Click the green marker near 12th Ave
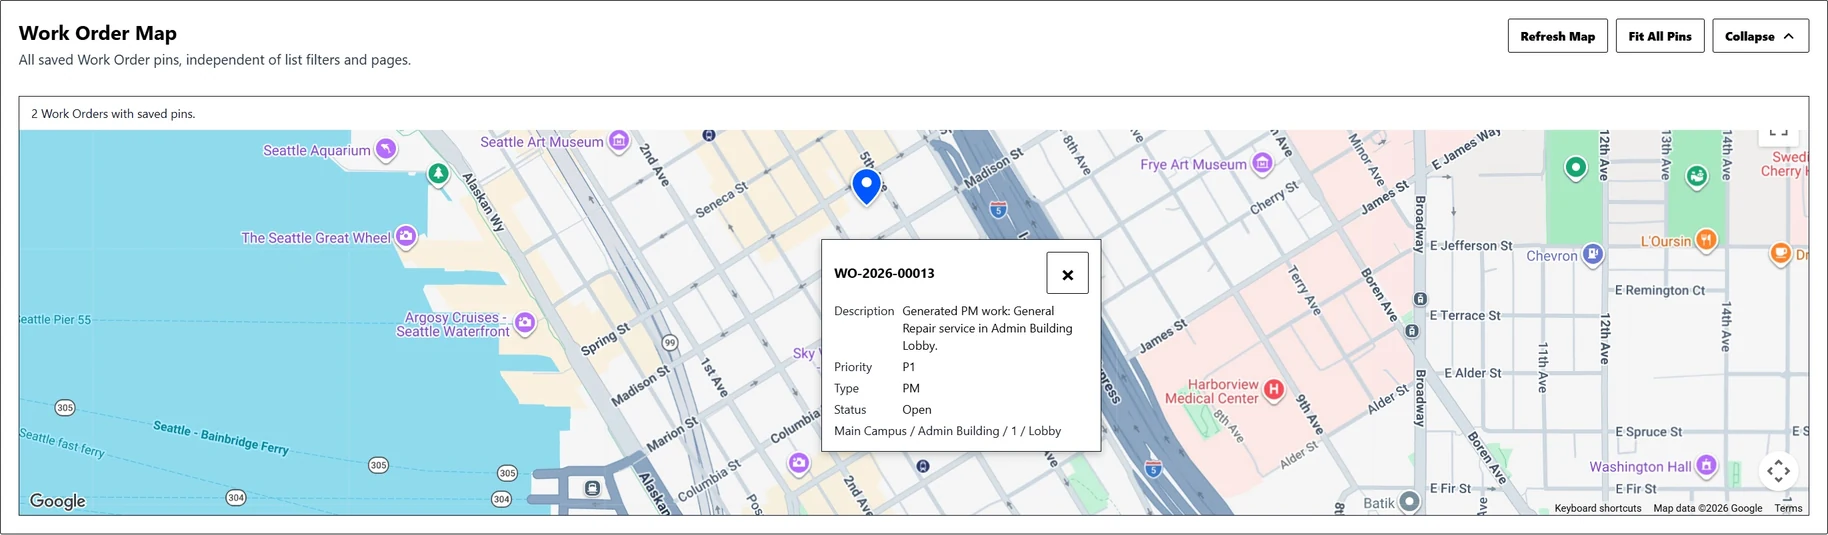Screen dimensions: 1828x535 pyautogui.click(x=1575, y=168)
